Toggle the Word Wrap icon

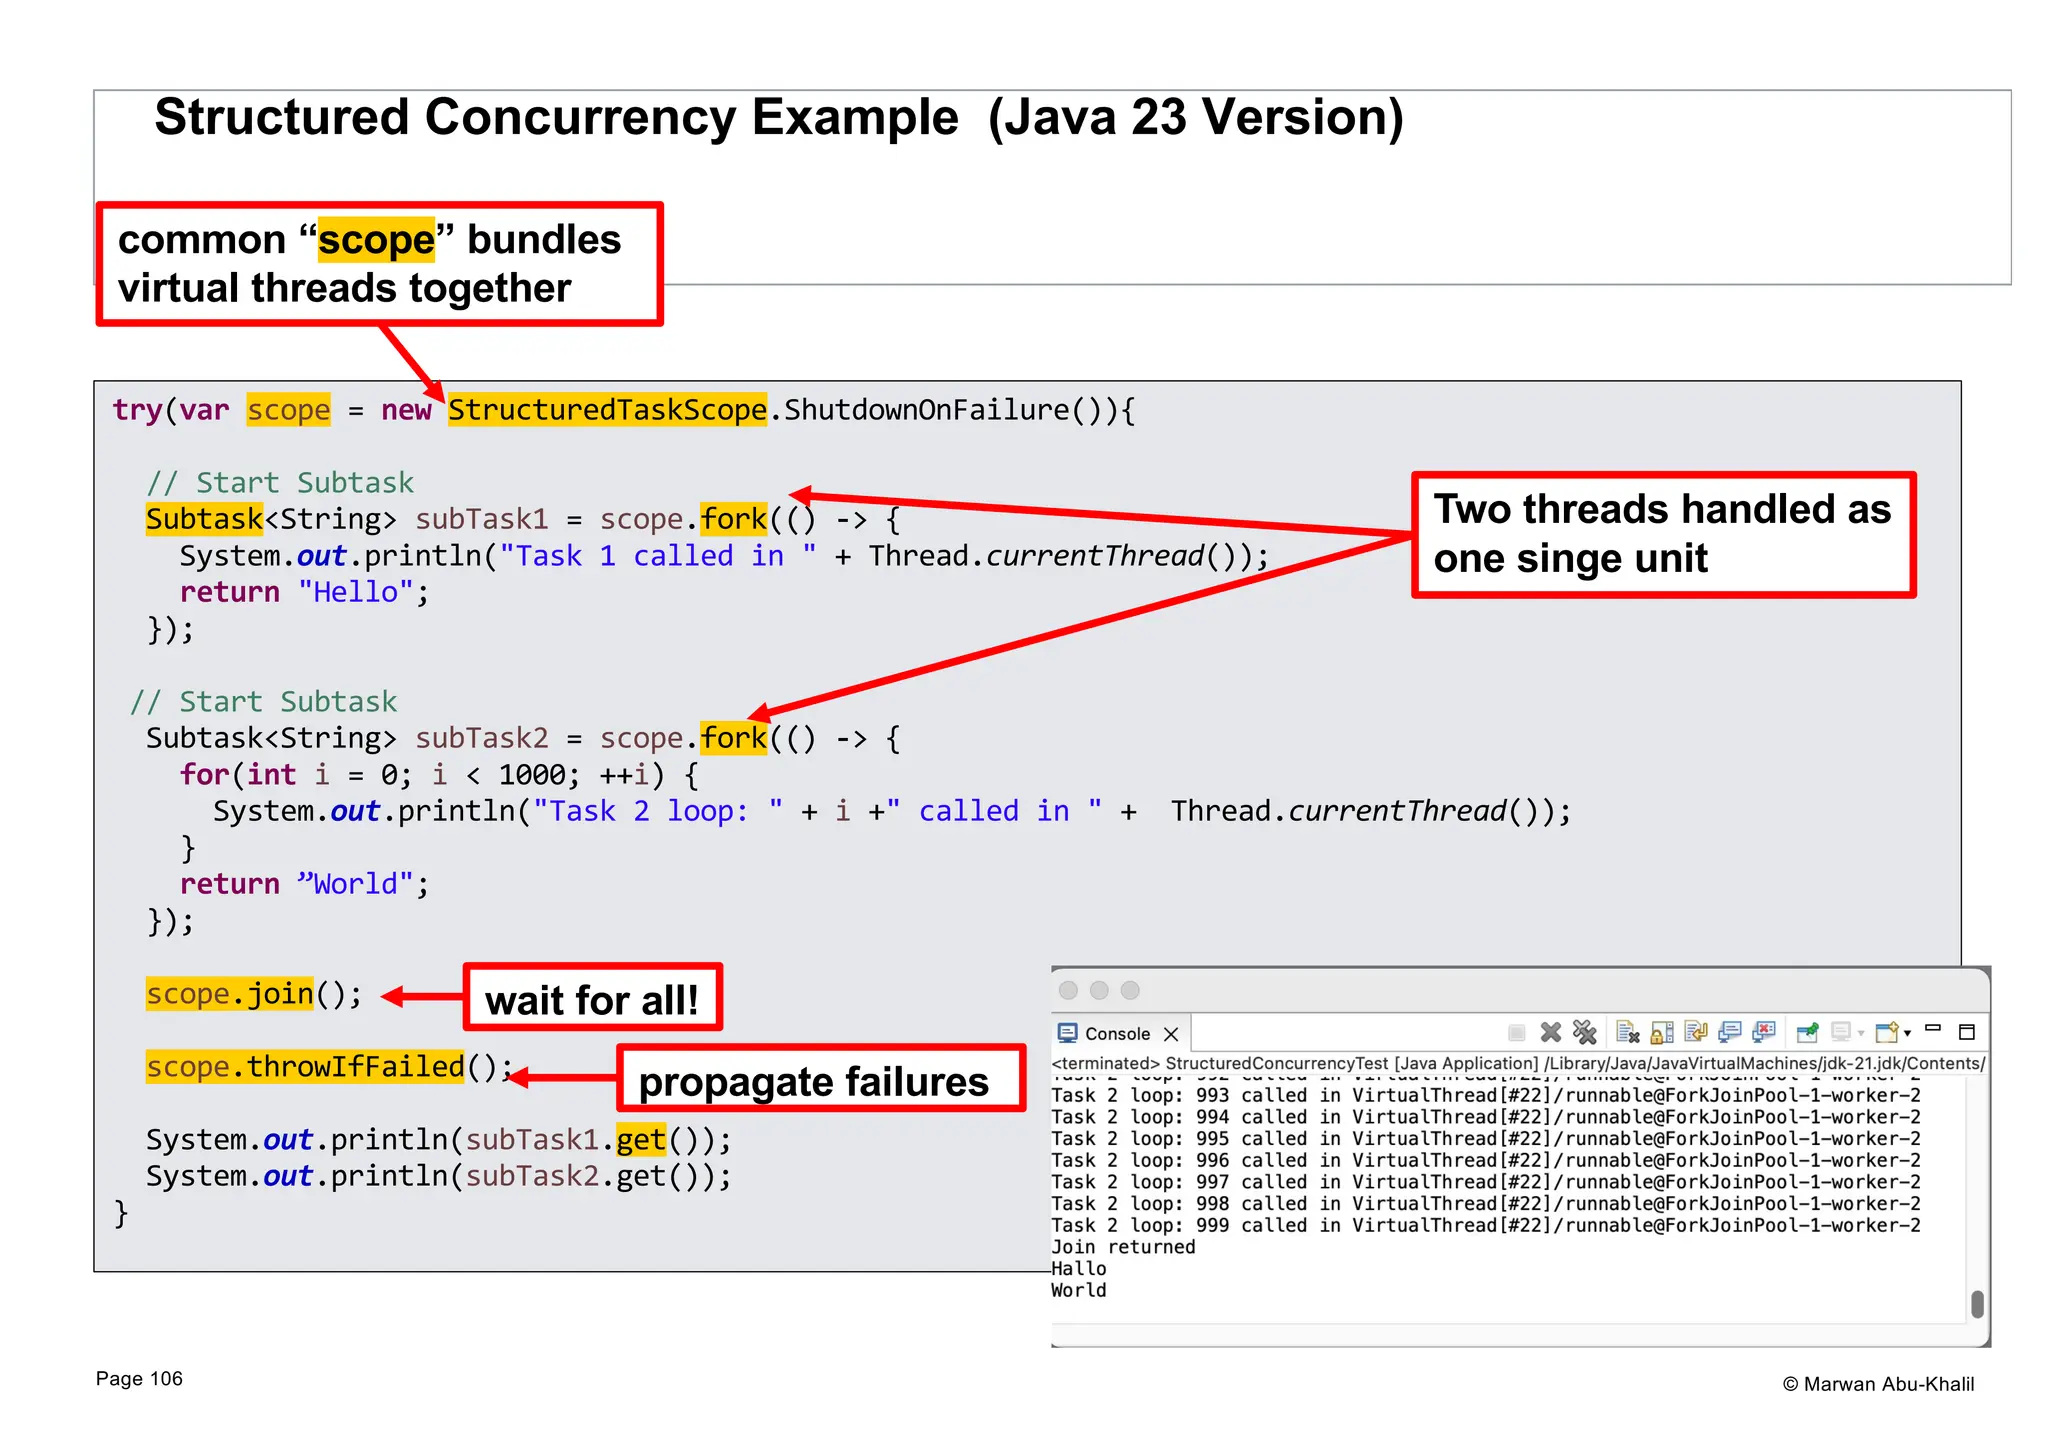coord(1696,1032)
